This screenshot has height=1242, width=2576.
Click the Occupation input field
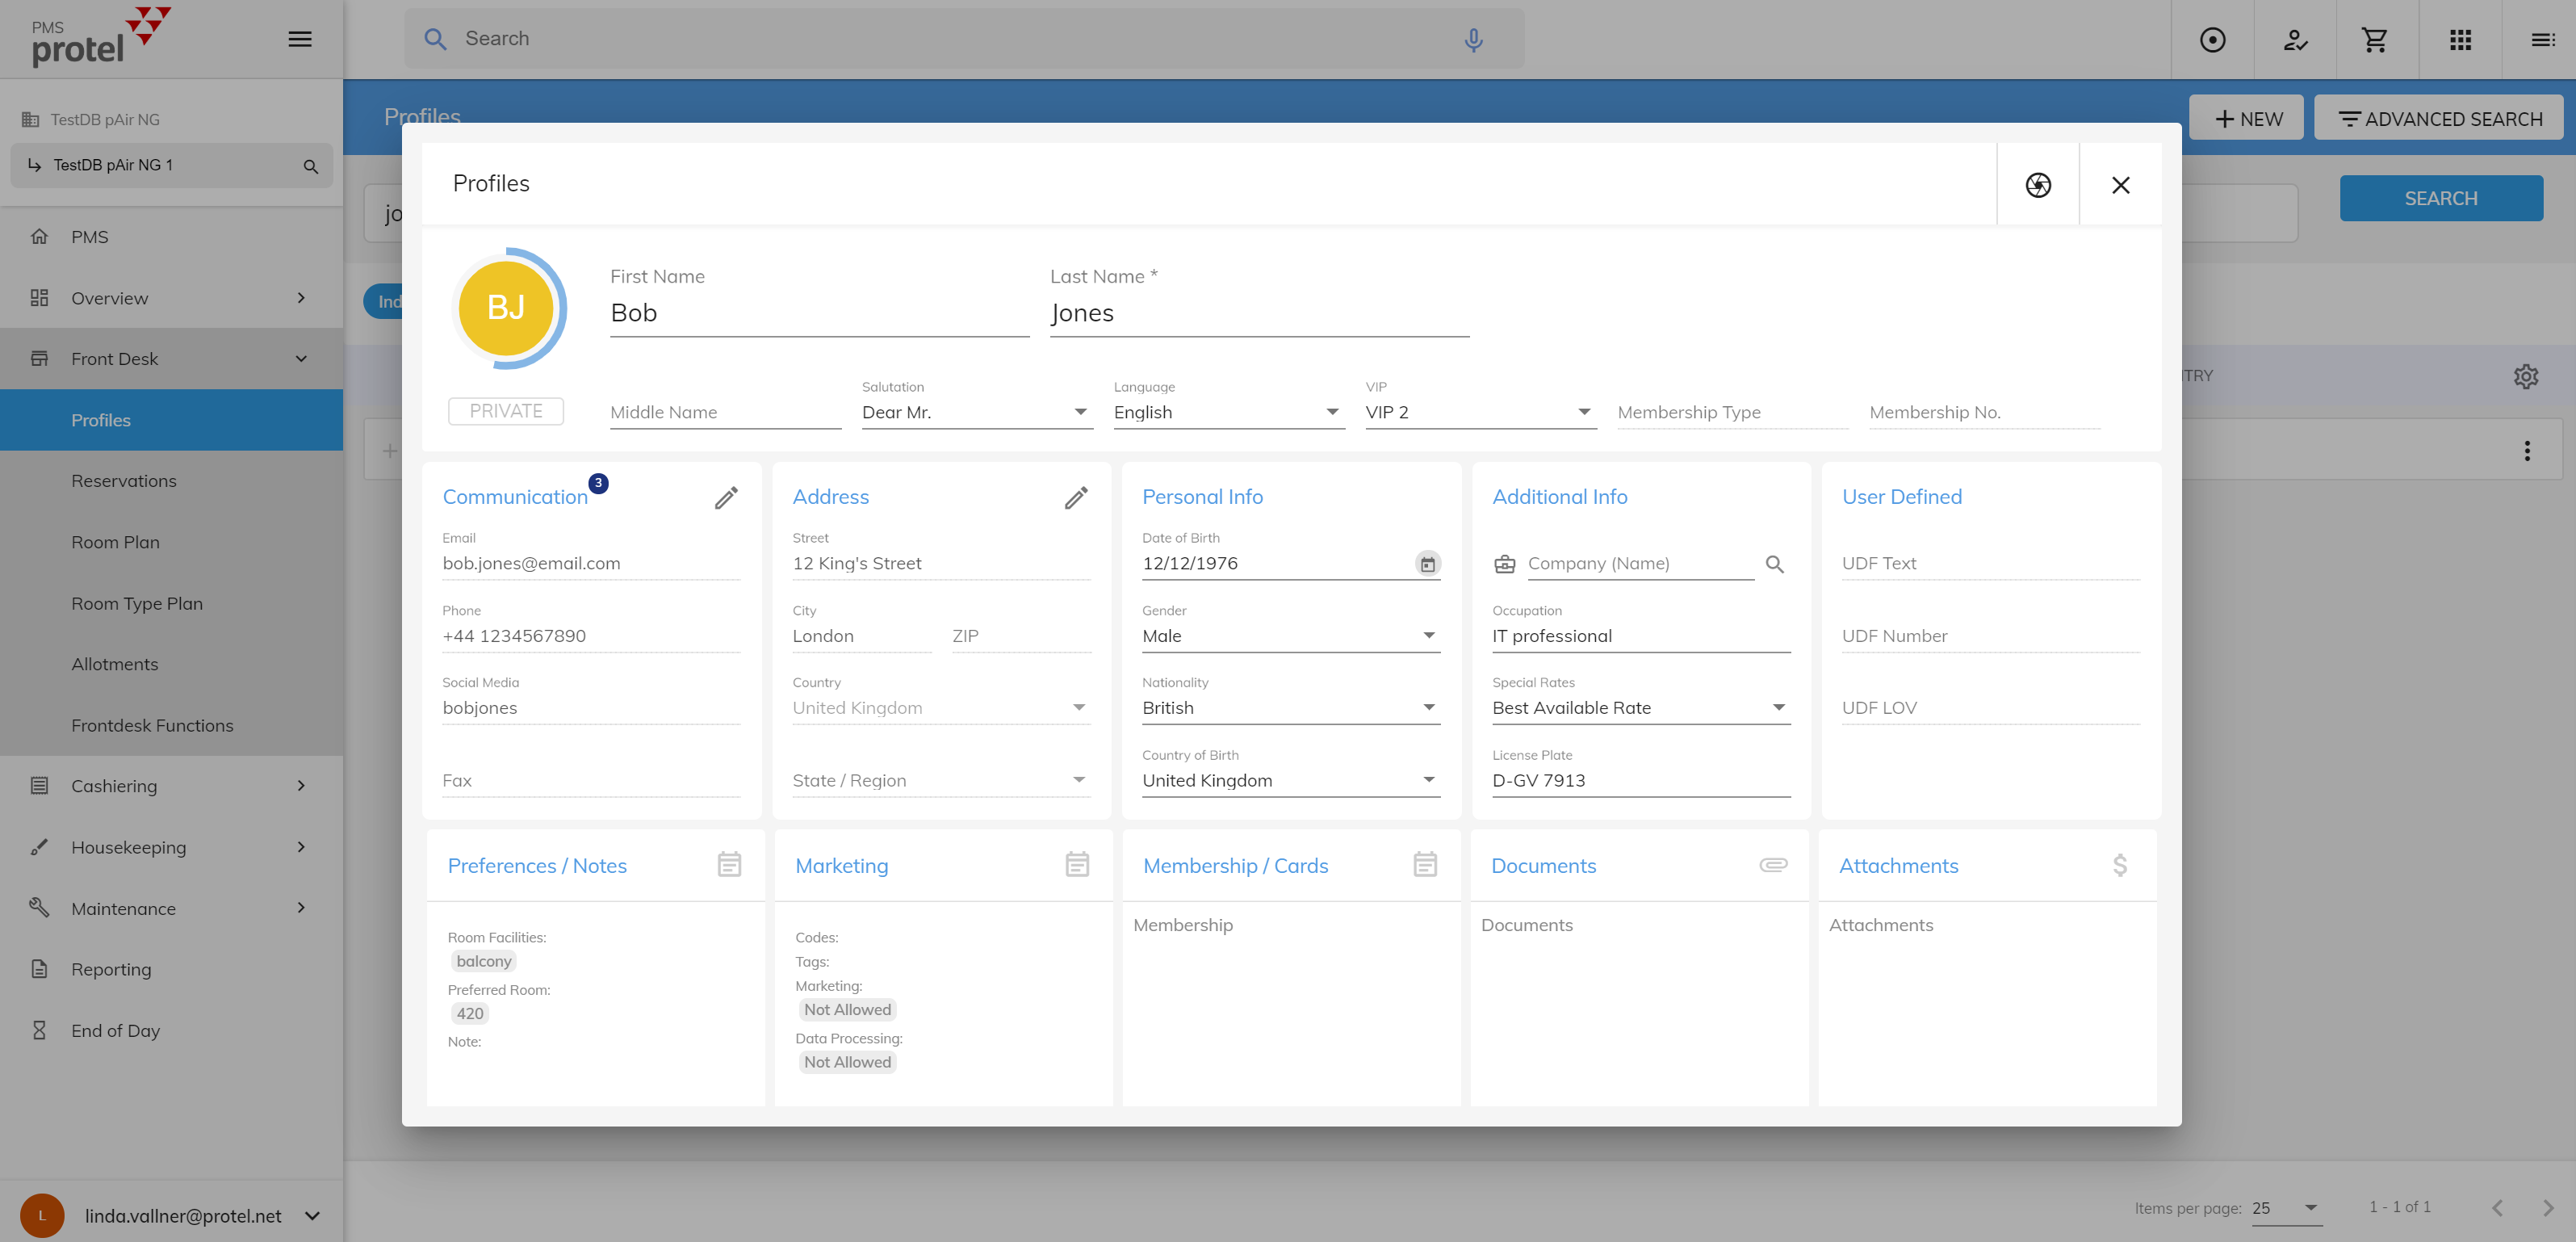[1640, 636]
